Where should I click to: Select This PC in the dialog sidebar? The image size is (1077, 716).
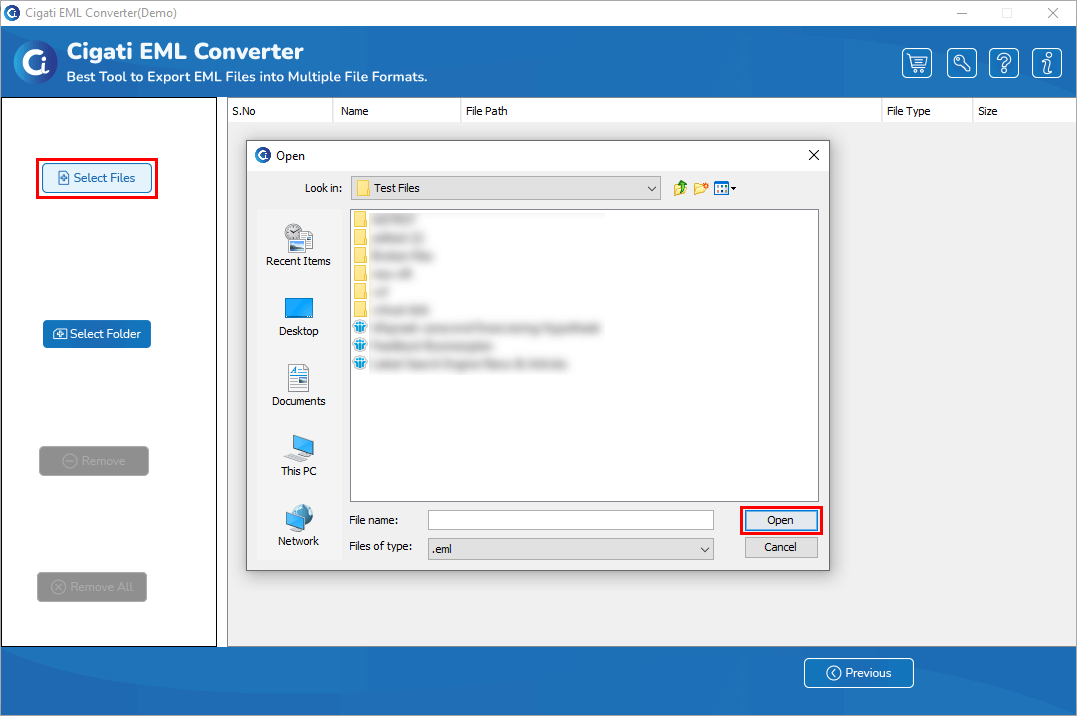[x=298, y=456]
